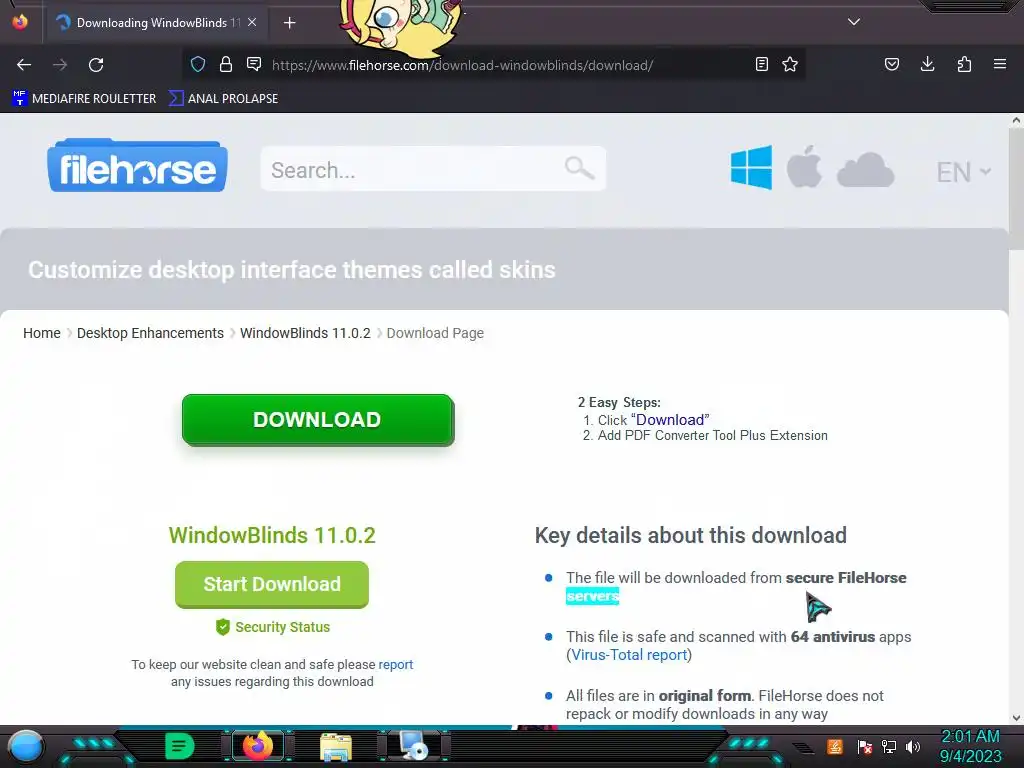Click the 'Download Page' breadcrumb text

(435, 333)
